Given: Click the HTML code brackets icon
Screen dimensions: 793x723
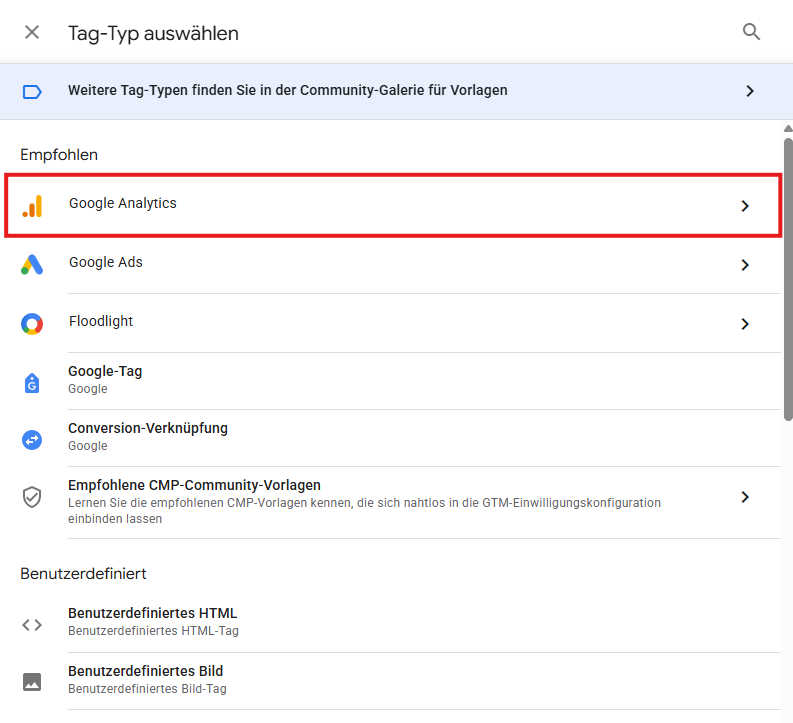Looking at the screenshot, I should coord(32,625).
